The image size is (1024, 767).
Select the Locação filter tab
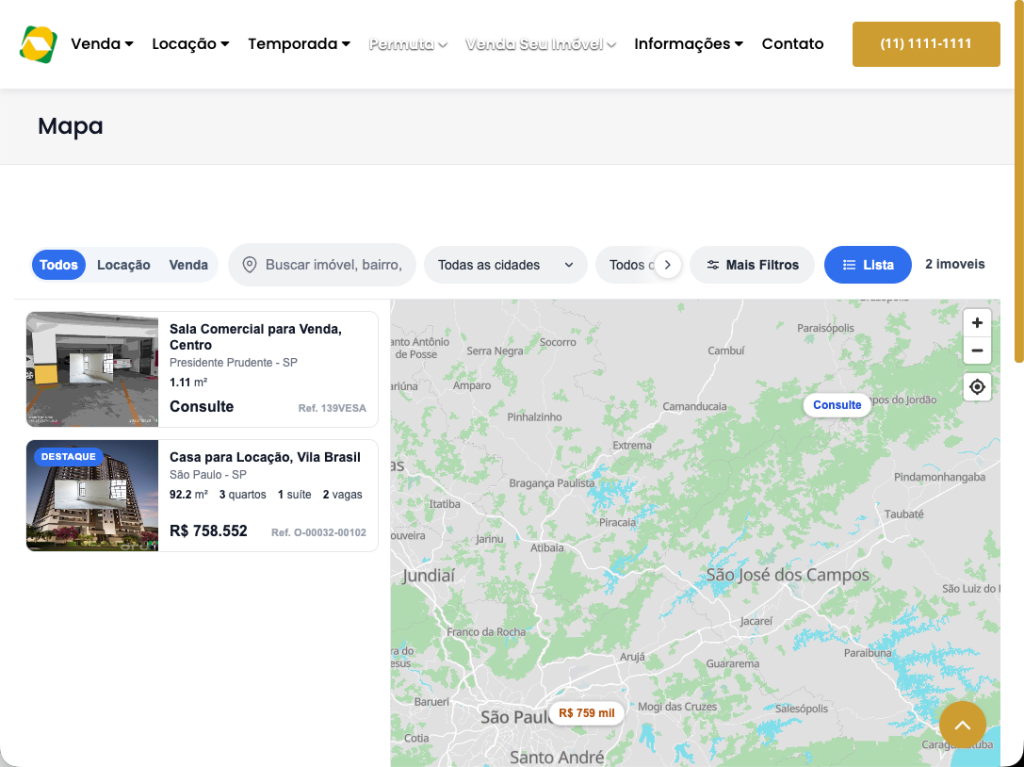[123, 265]
